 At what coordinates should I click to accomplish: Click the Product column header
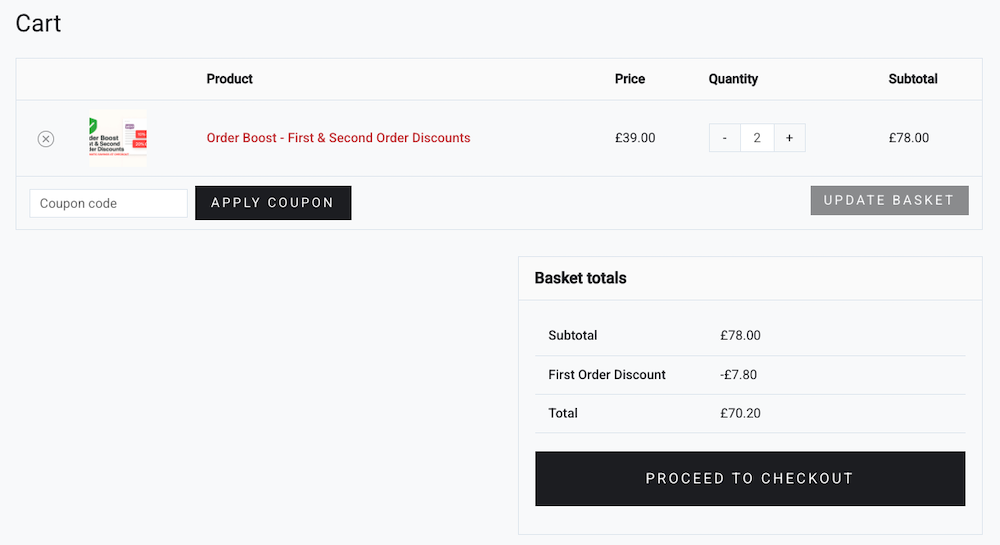tap(229, 79)
